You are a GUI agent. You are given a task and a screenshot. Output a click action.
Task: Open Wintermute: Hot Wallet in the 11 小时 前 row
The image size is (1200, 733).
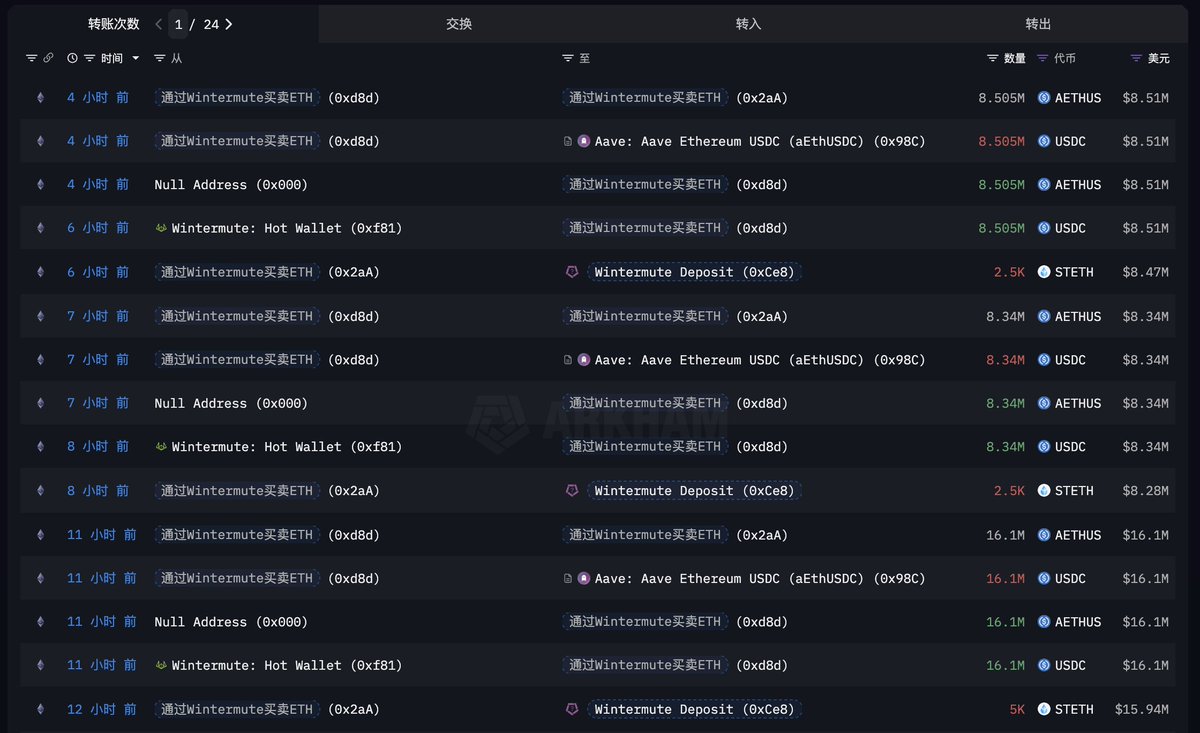[287, 665]
